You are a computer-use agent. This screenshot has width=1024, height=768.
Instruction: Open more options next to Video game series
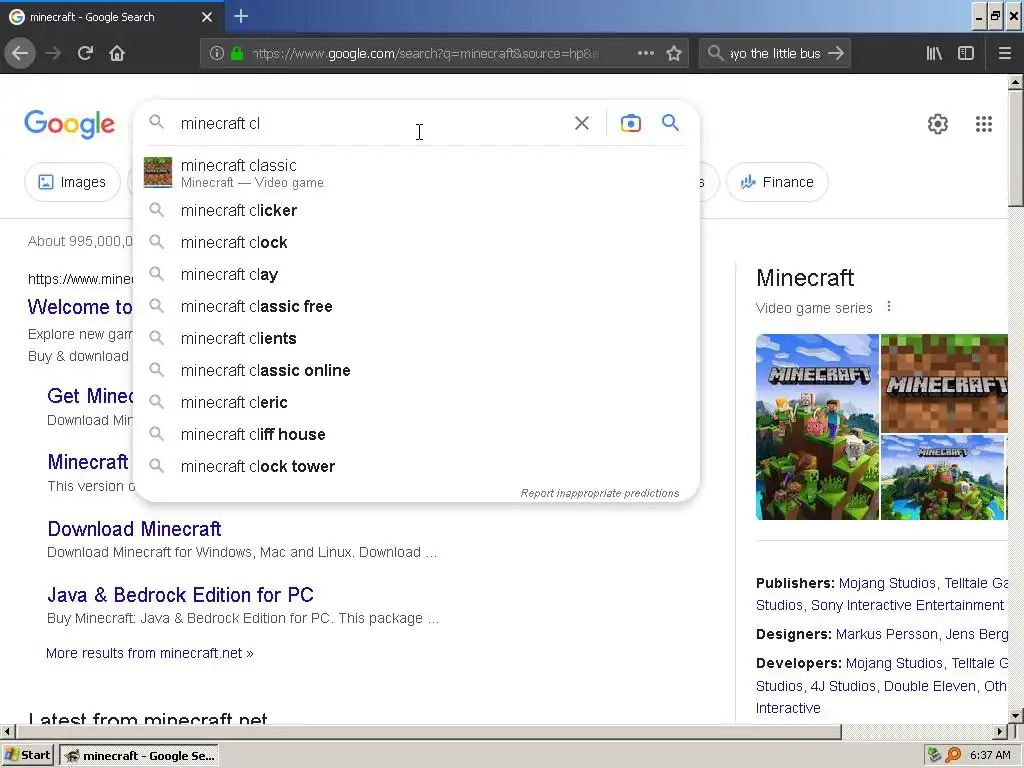click(889, 306)
